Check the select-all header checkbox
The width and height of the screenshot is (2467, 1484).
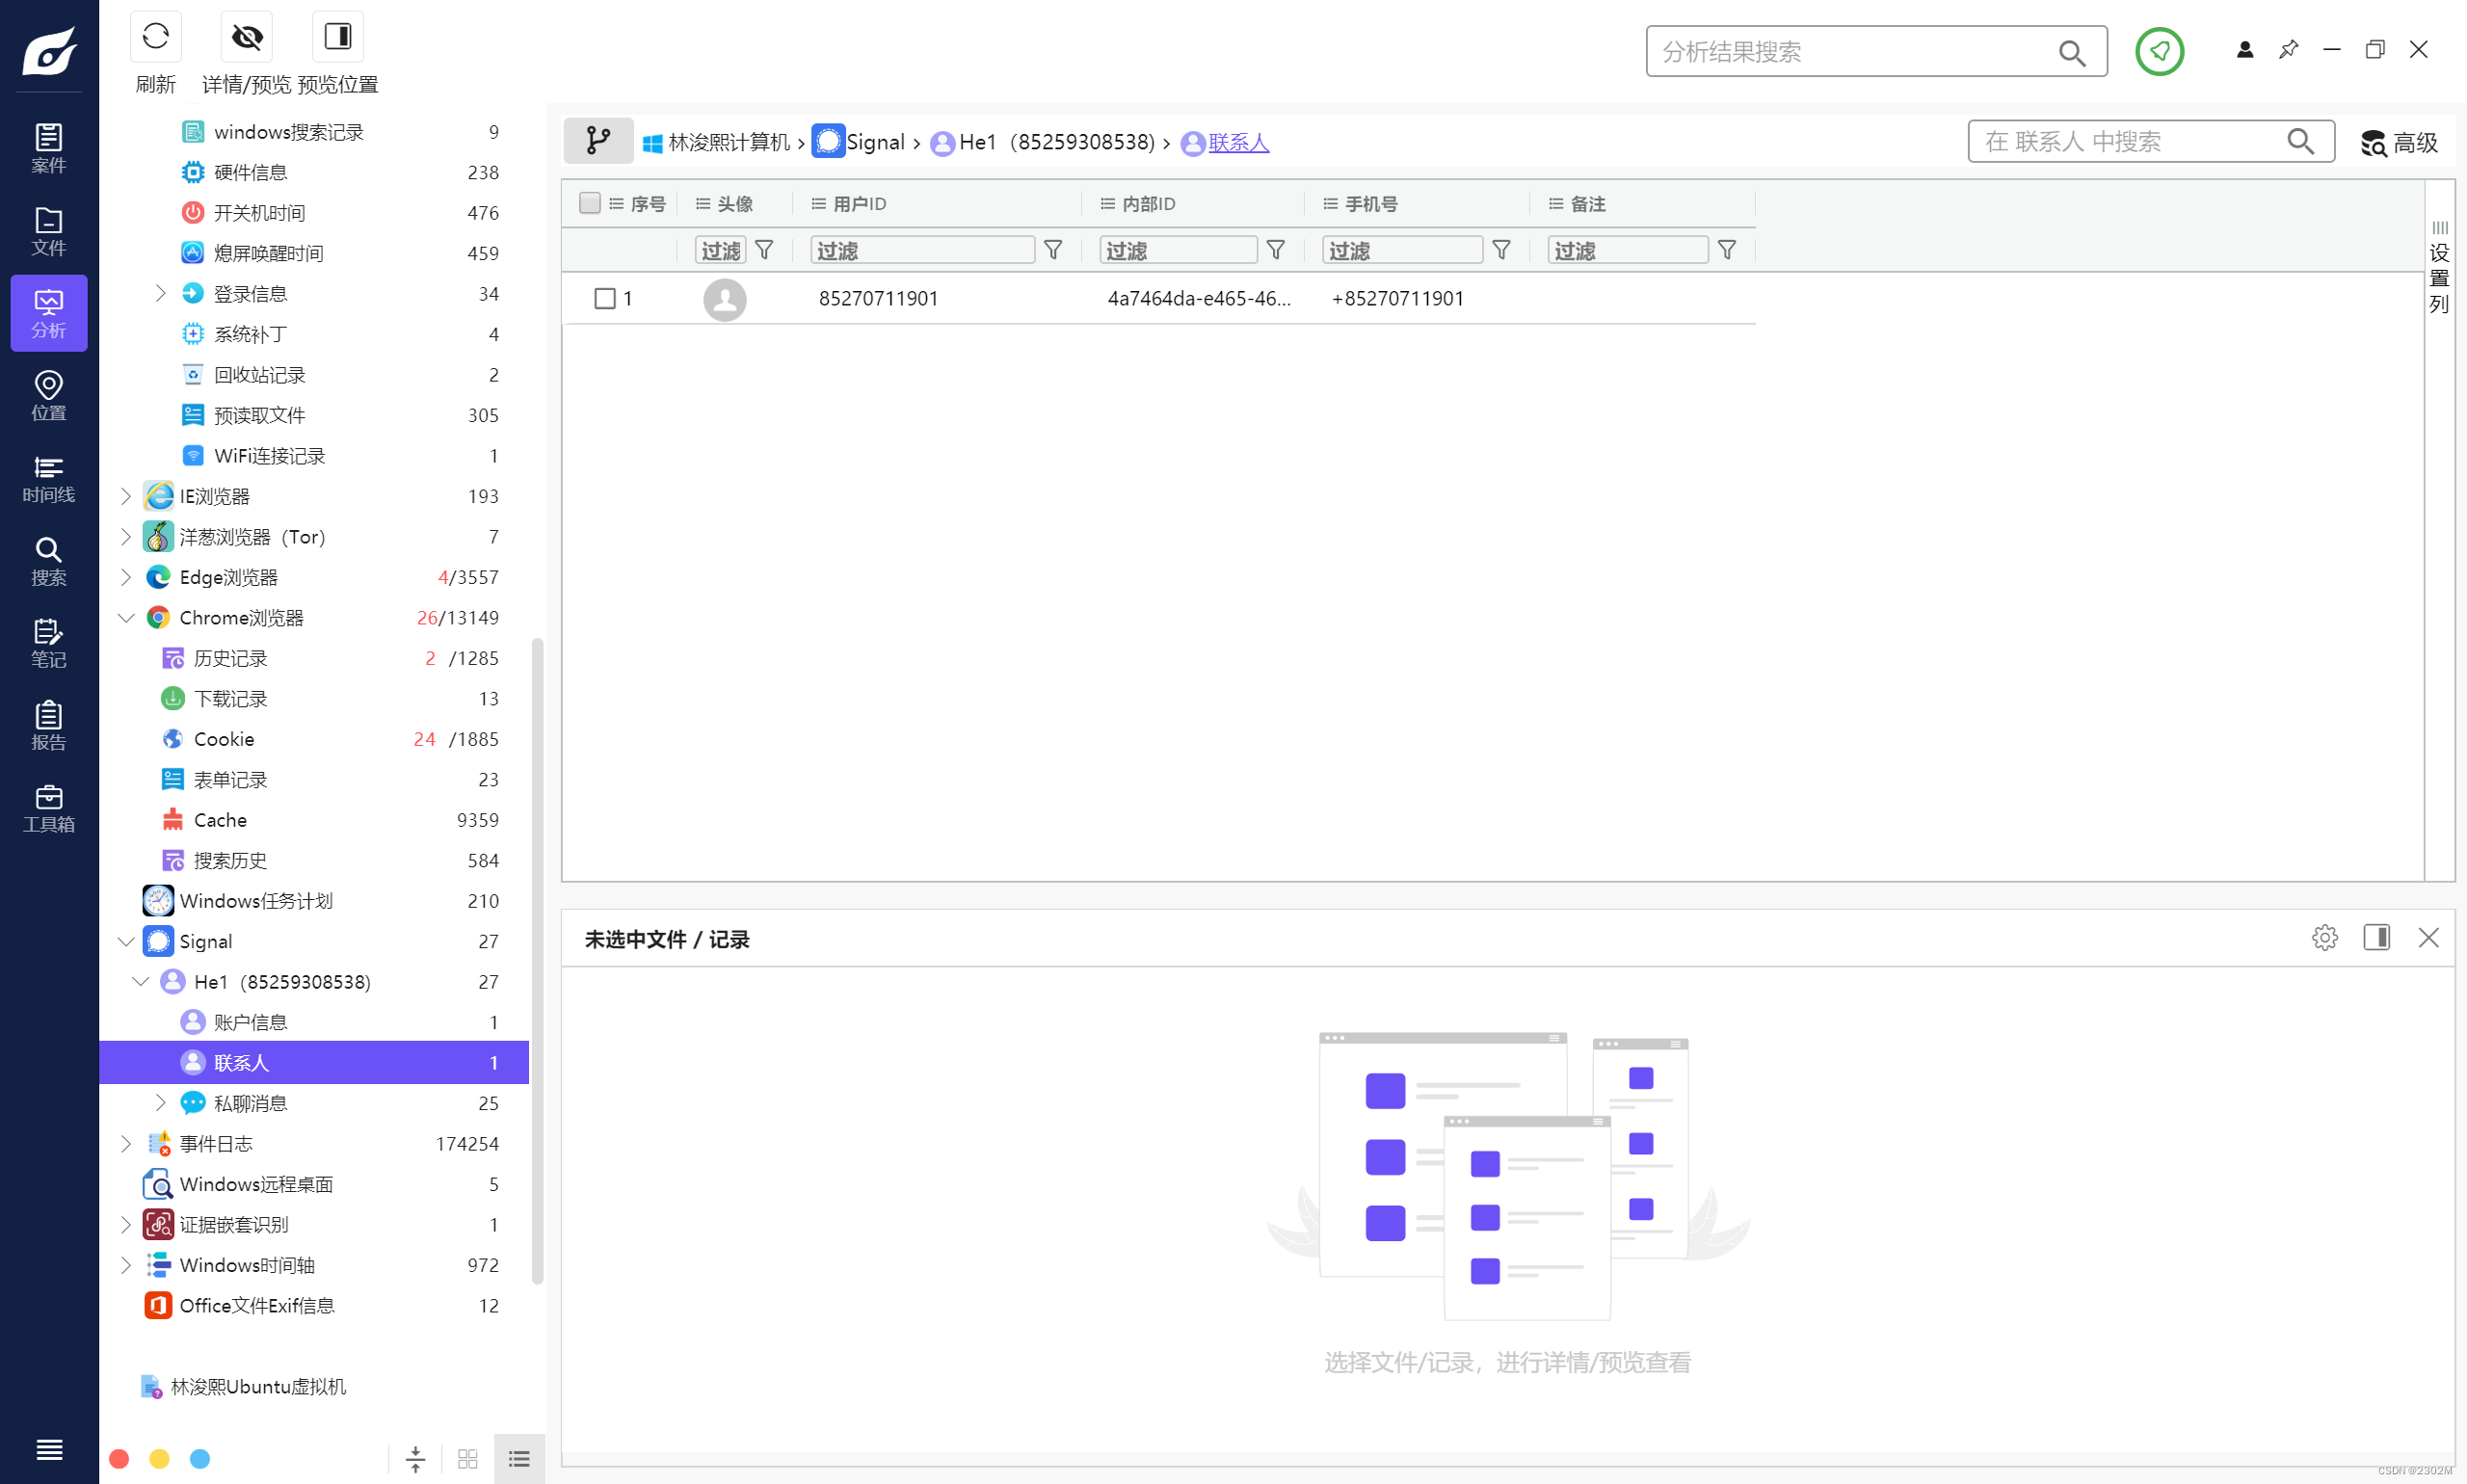click(590, 203)
